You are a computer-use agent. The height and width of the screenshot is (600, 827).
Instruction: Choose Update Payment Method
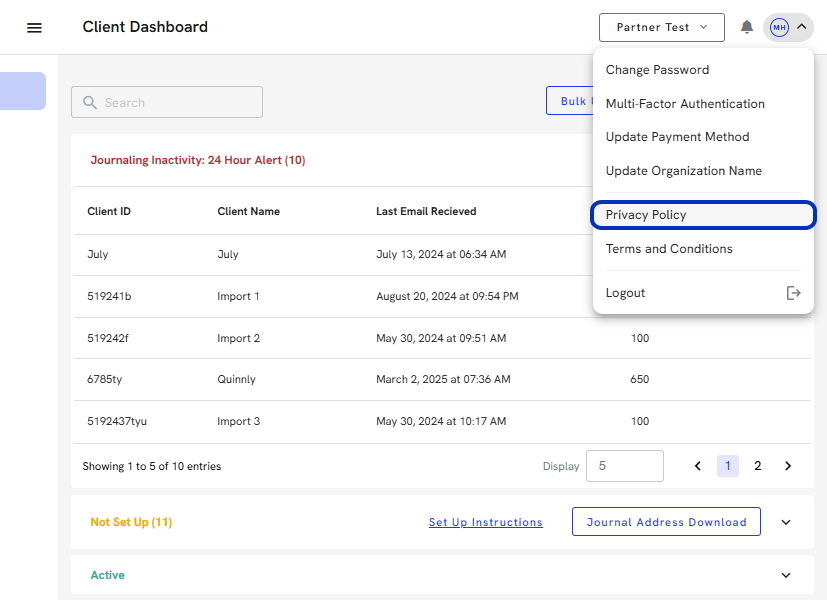coord(677,137)
